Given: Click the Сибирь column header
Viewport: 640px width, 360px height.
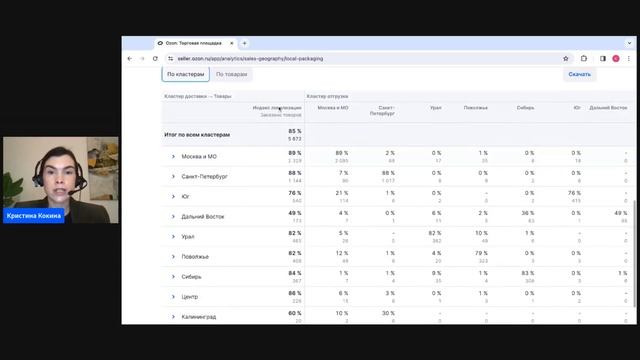Looking at the screenshot, I should (x=525, y=108).
